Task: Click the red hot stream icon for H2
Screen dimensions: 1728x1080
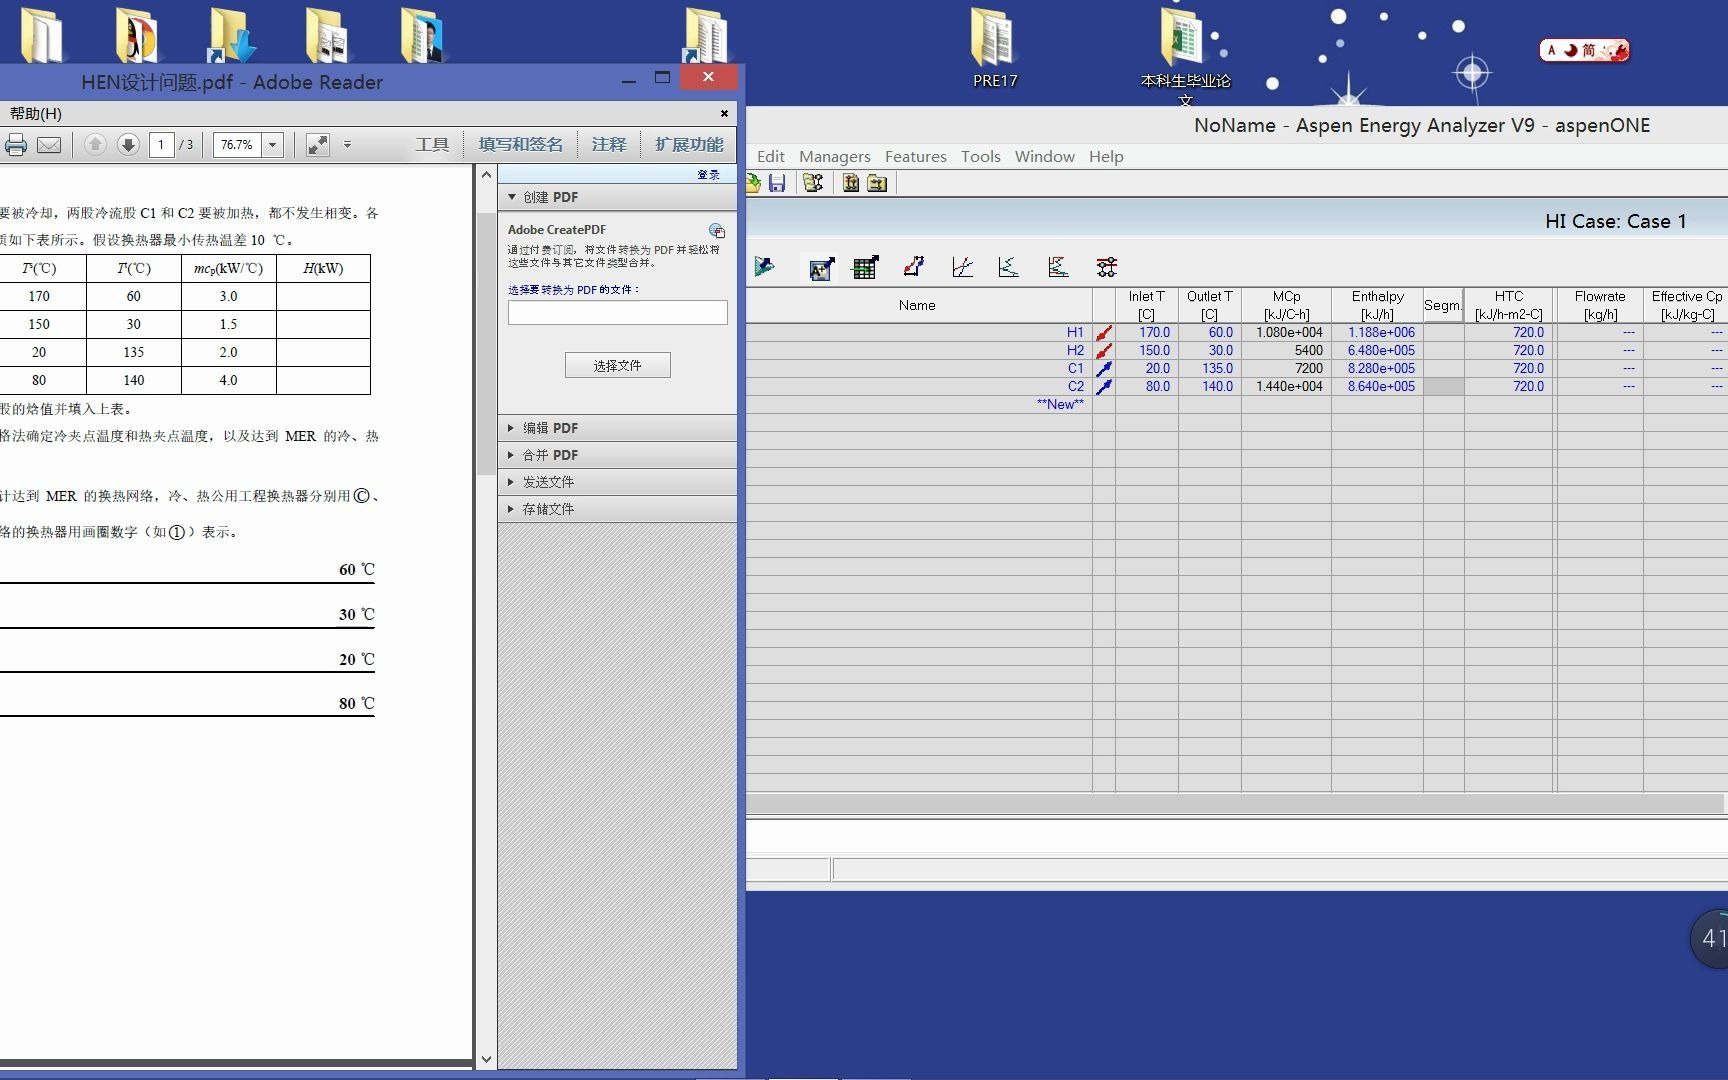Action: pyautogui.click(x=1104, y=351)
